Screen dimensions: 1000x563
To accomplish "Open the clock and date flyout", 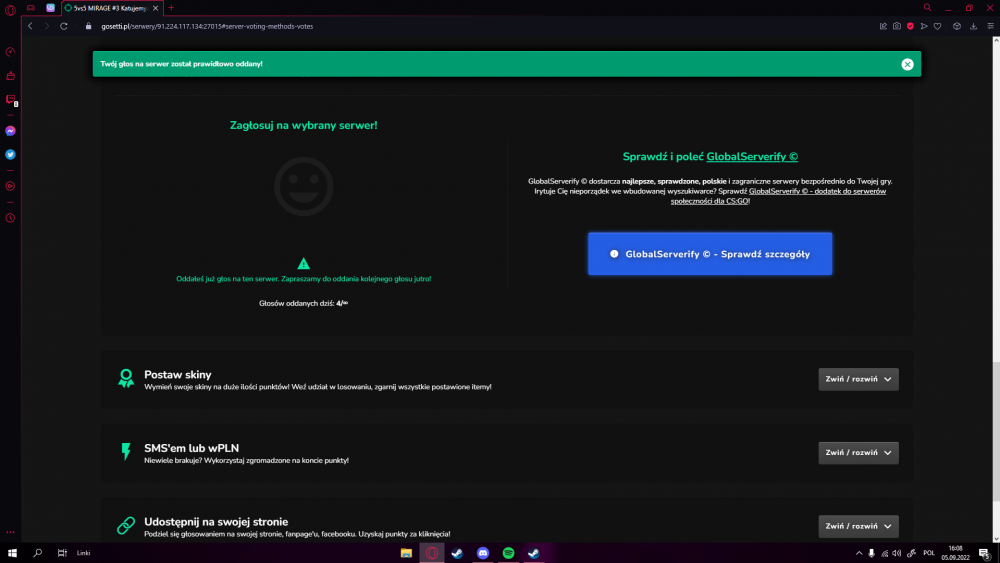I will 955,553.
